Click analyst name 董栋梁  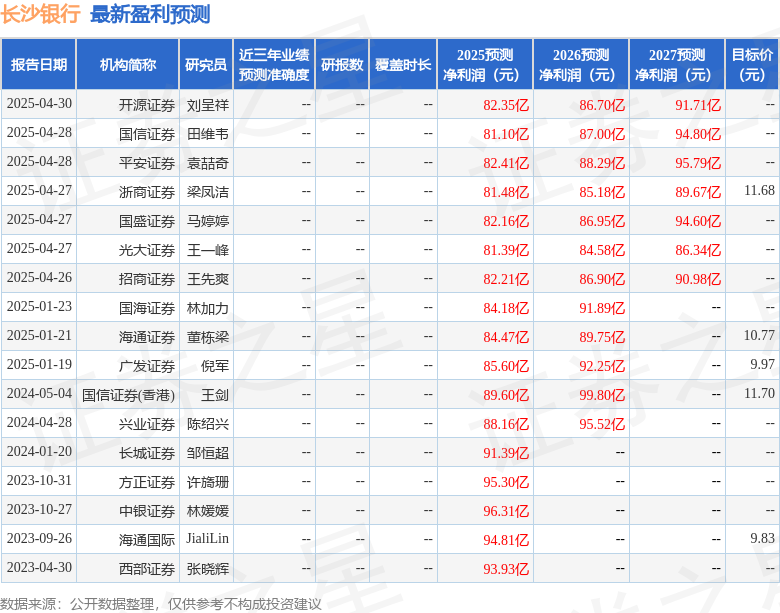point(208,337)
